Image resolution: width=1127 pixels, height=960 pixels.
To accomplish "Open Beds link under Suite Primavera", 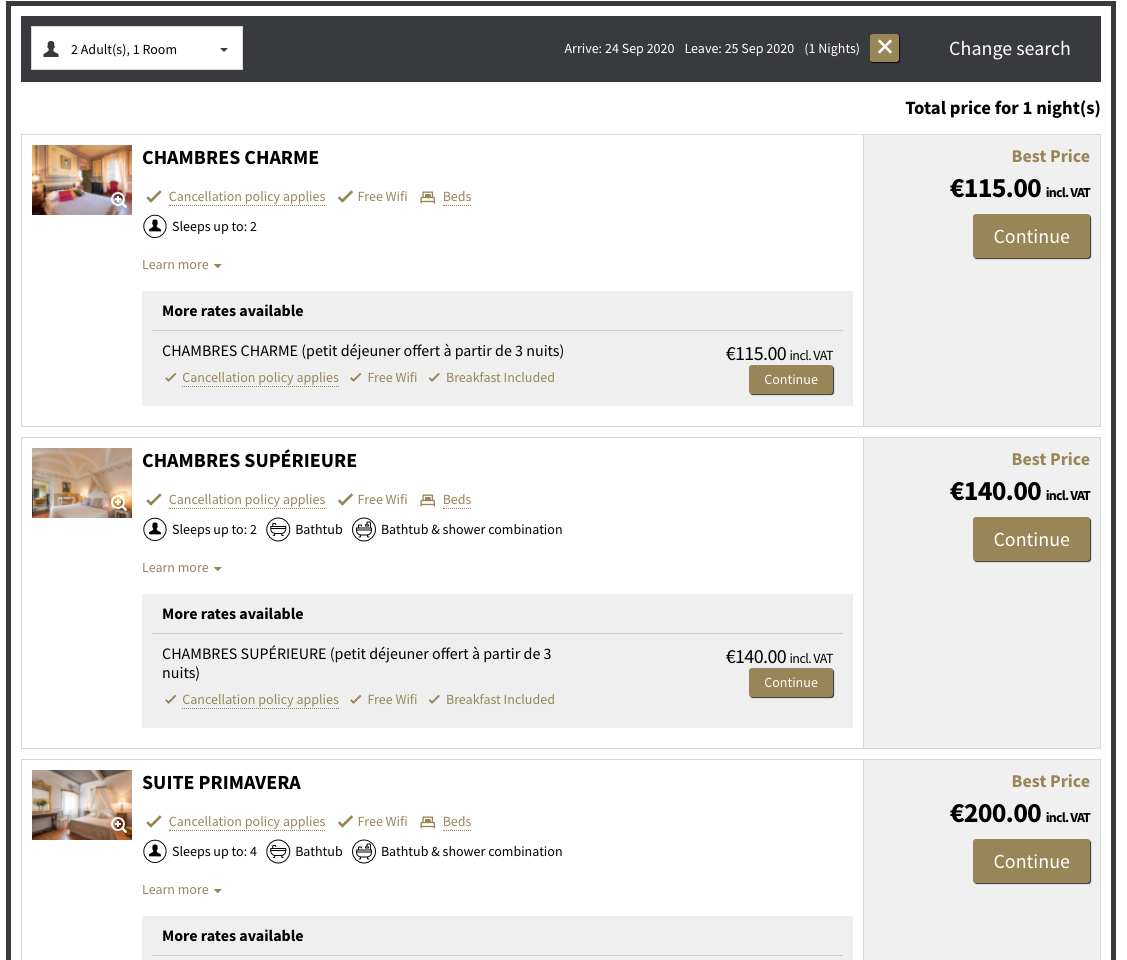I will pyautogui.click(x=456, y=822).
